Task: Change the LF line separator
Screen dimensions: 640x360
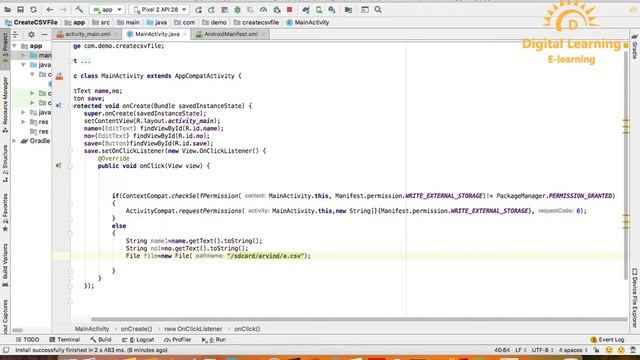Action: click(520, 350)
